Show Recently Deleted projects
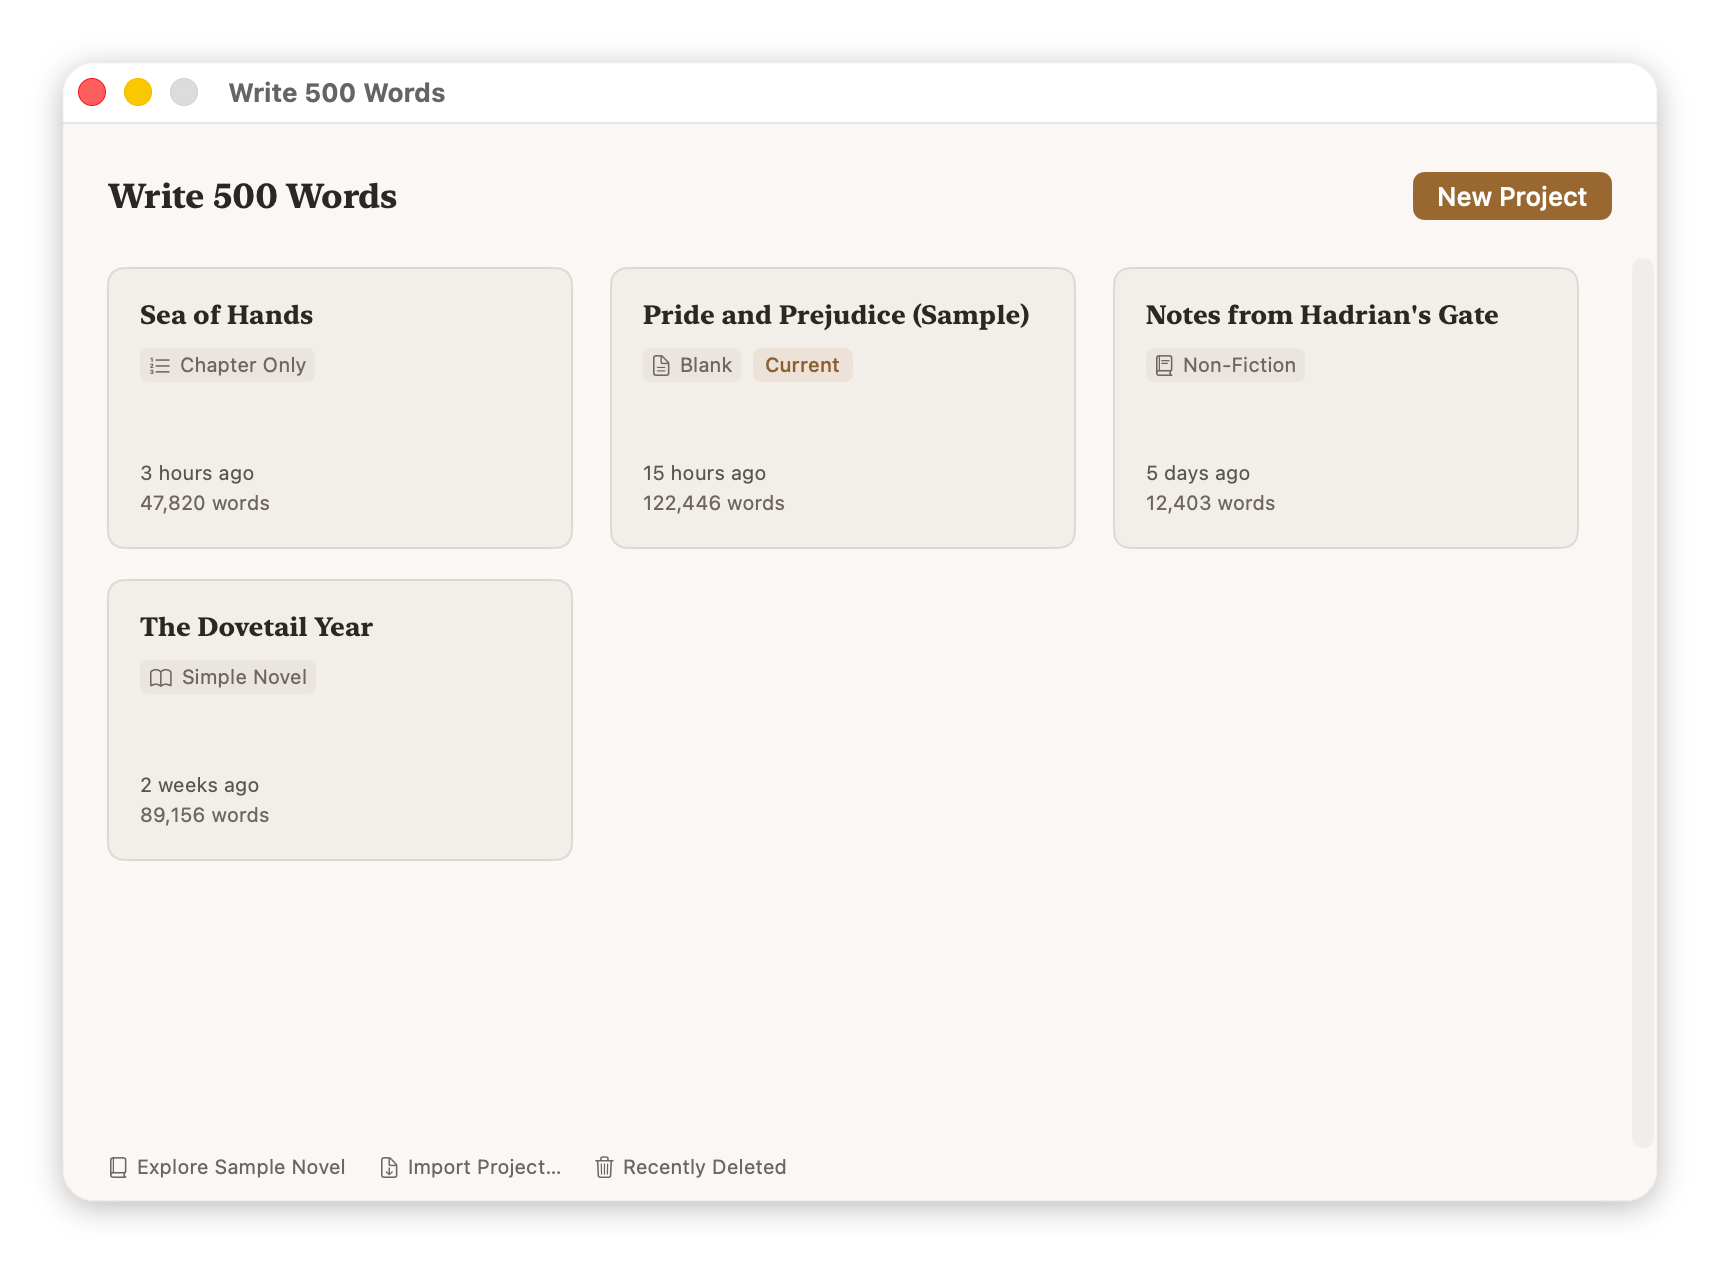 (691, 1167)
